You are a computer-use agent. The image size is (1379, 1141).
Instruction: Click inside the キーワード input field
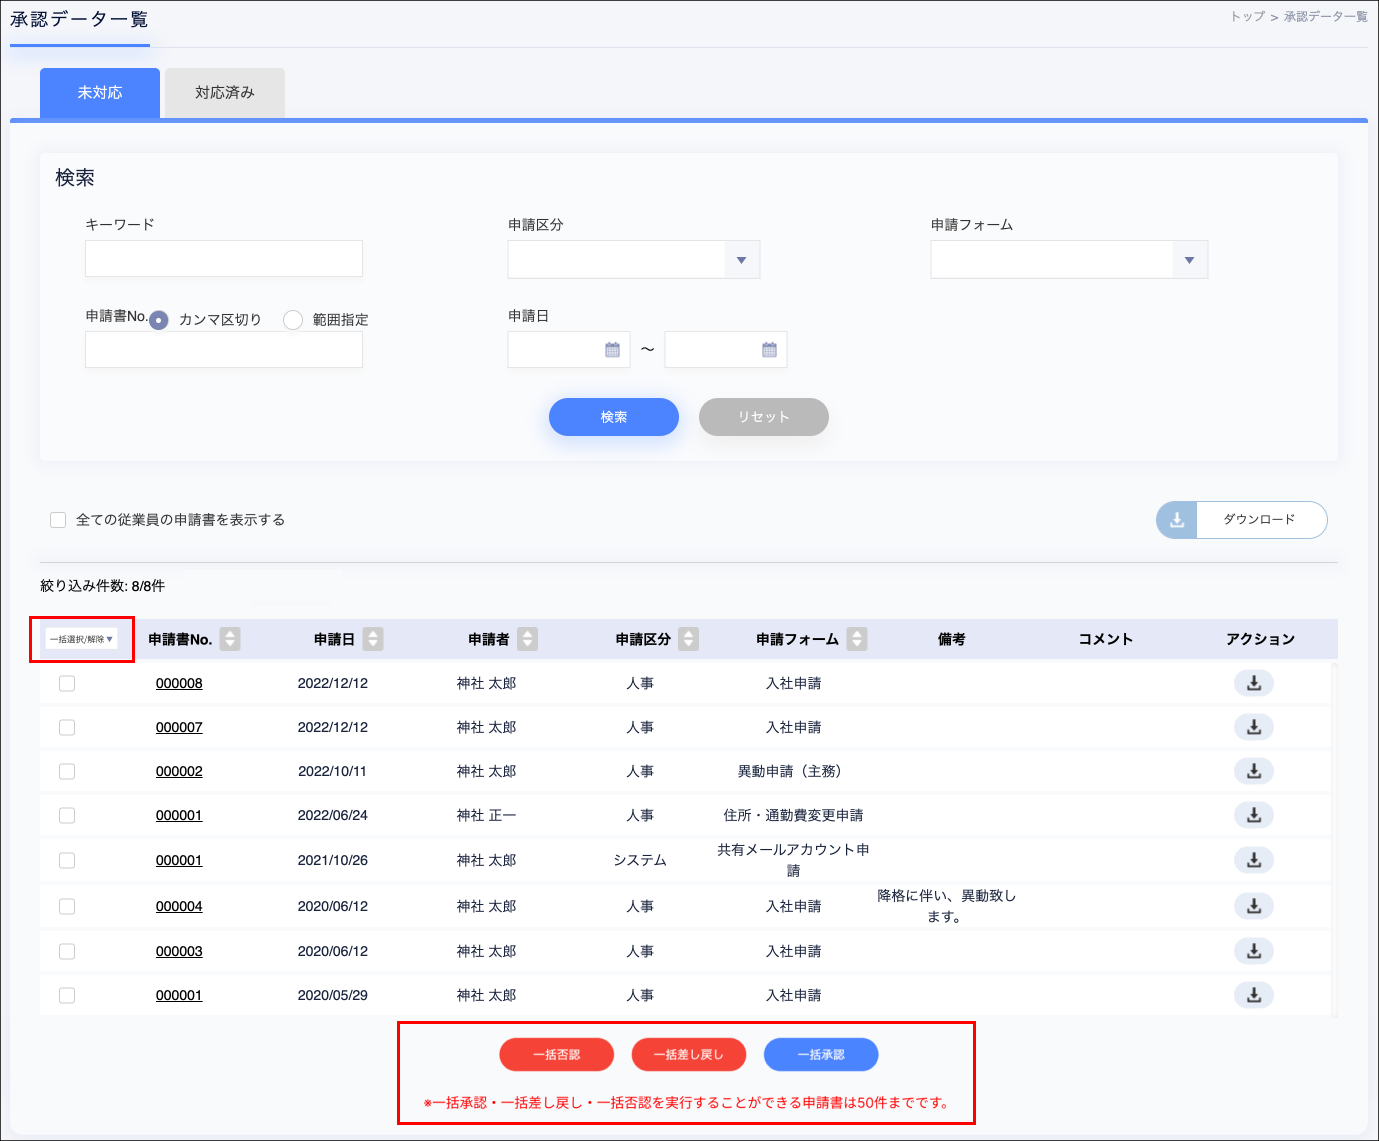point(224,259)
